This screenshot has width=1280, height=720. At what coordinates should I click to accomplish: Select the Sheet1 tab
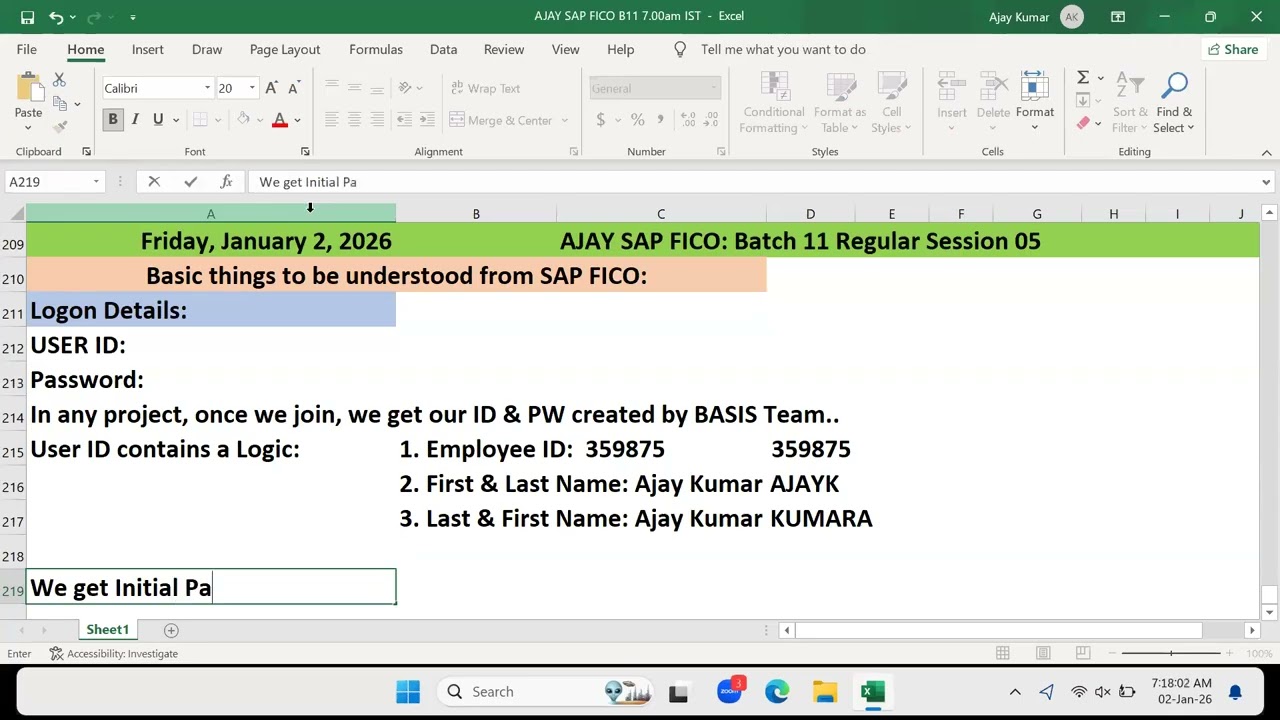click(x=107, y=630)
